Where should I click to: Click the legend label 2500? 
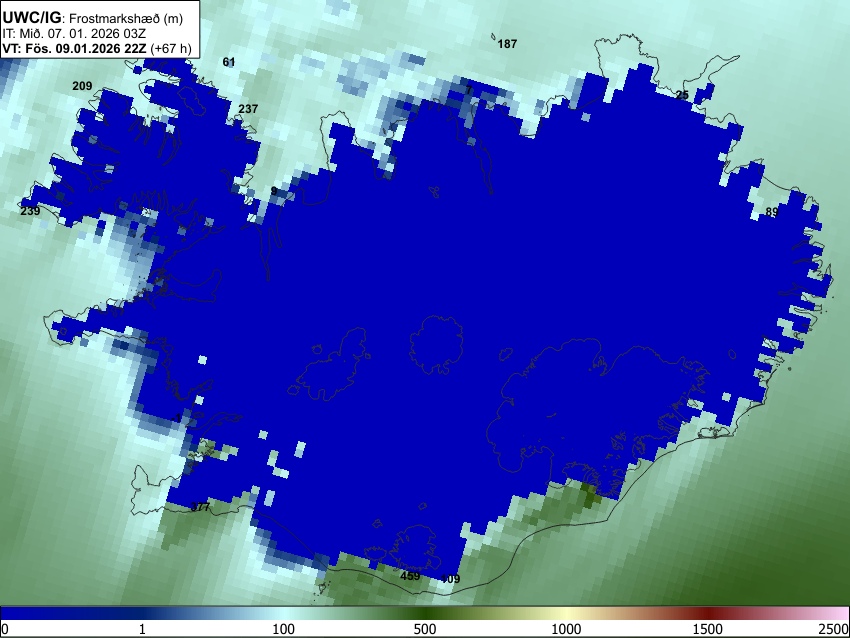point(834,629)
